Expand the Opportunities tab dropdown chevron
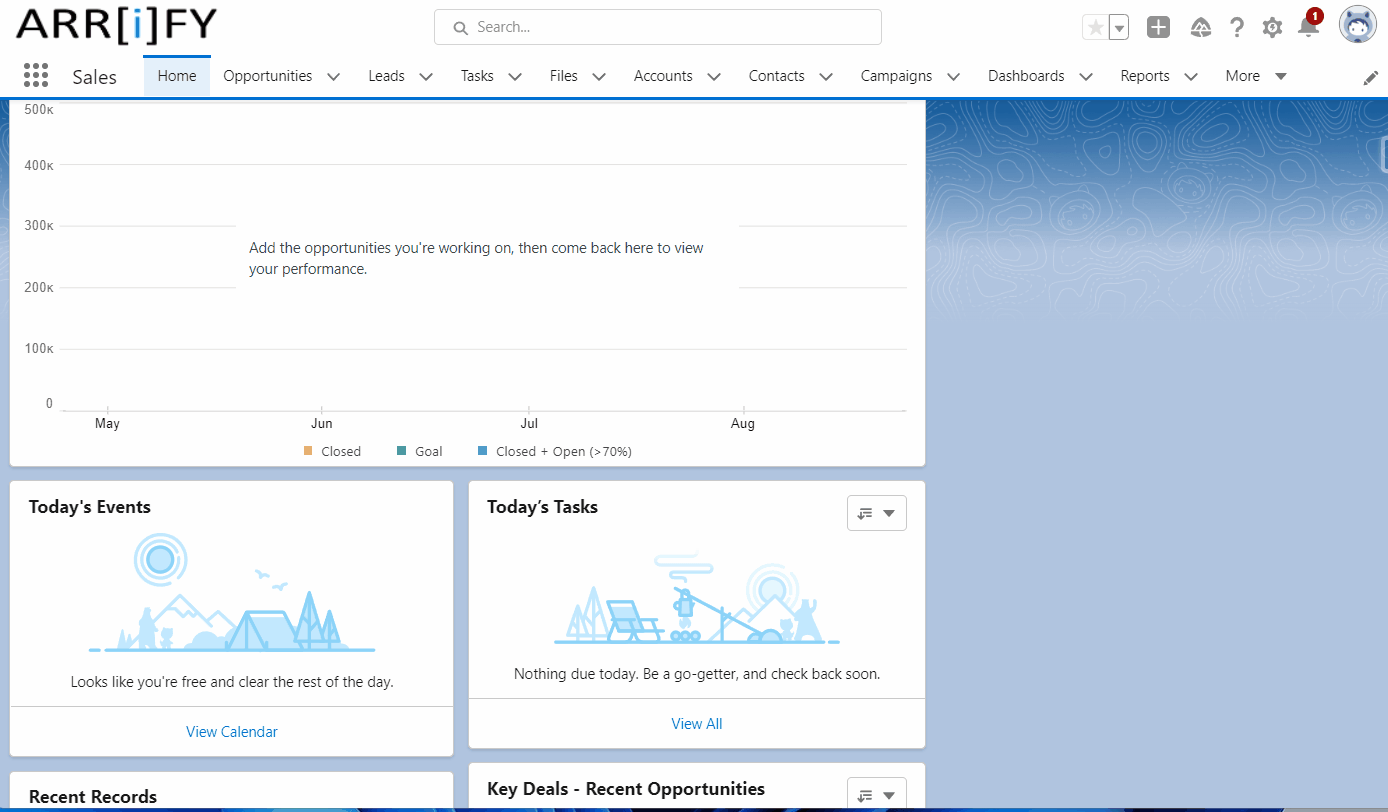 (334, 77)
